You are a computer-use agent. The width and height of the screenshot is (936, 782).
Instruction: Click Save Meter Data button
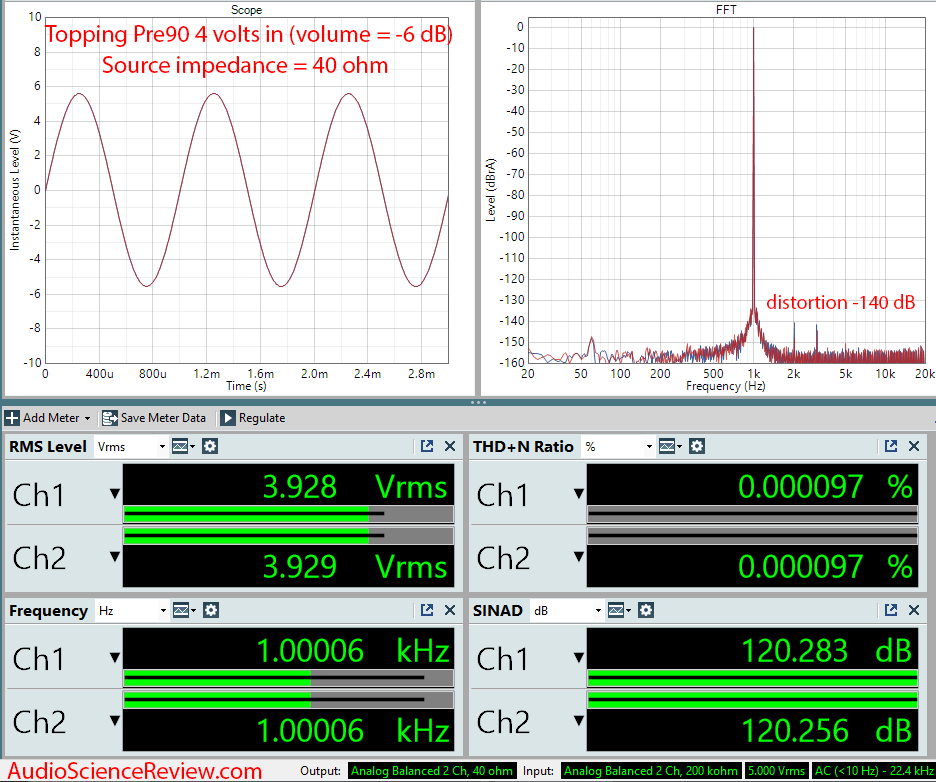(x=154, y=418)
